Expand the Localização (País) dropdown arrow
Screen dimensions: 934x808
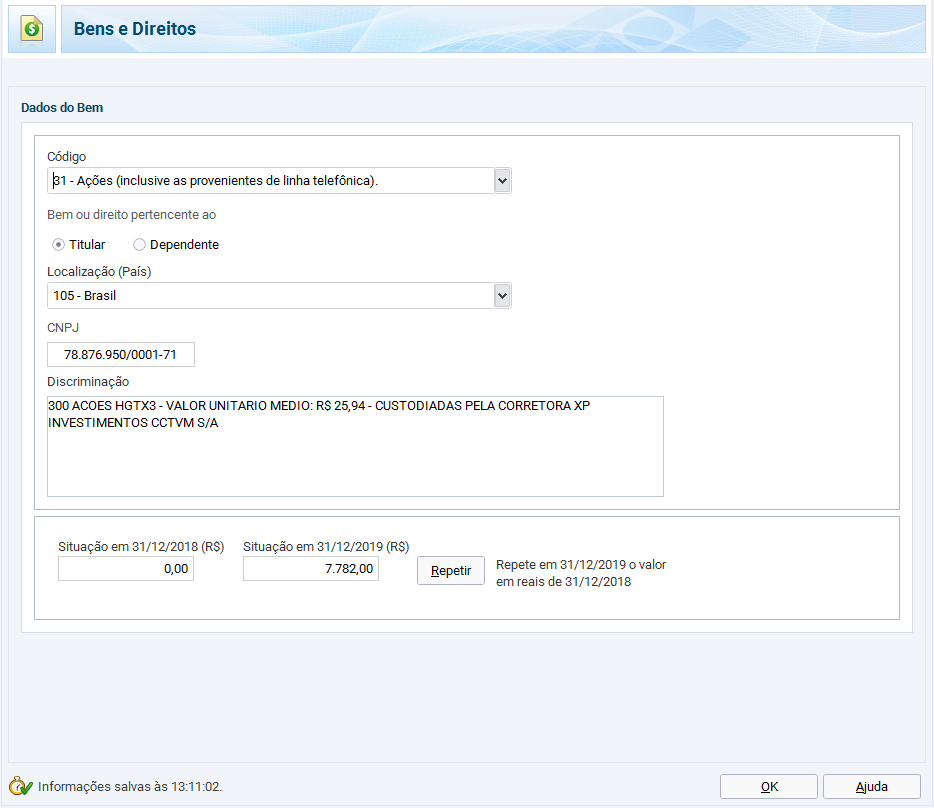click(502, 296)
